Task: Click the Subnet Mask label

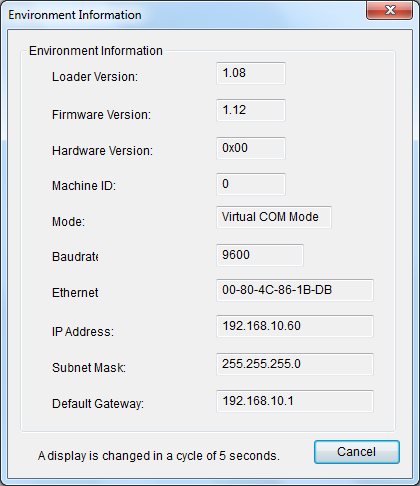Action: (x=89, y=368)
